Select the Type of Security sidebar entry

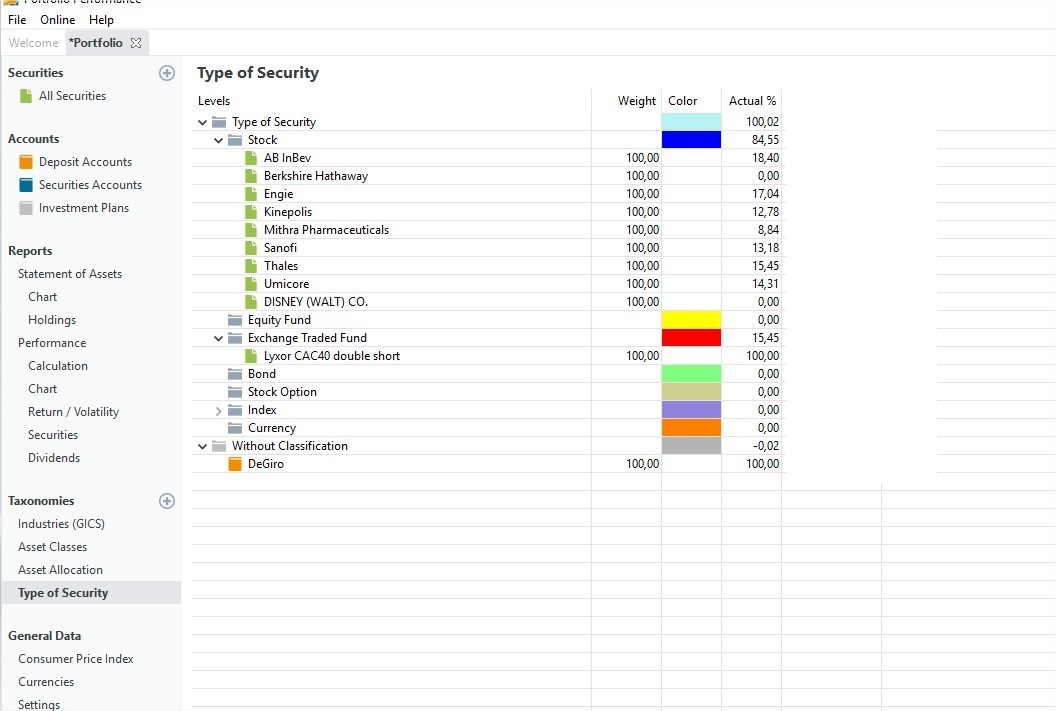[x=91, y=592]
